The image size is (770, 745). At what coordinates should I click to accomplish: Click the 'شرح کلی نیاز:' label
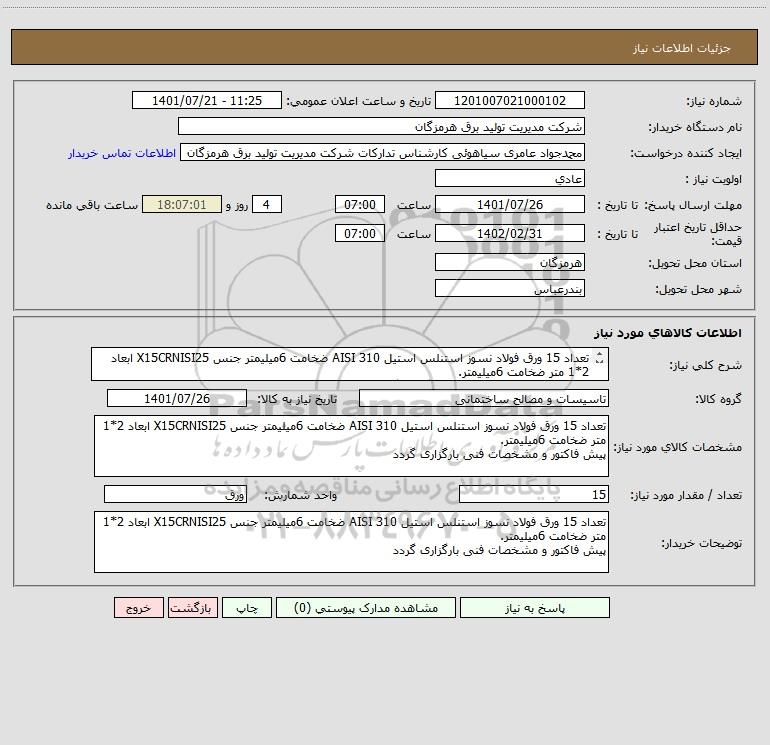pyautogui.click(x=706, y=365)
